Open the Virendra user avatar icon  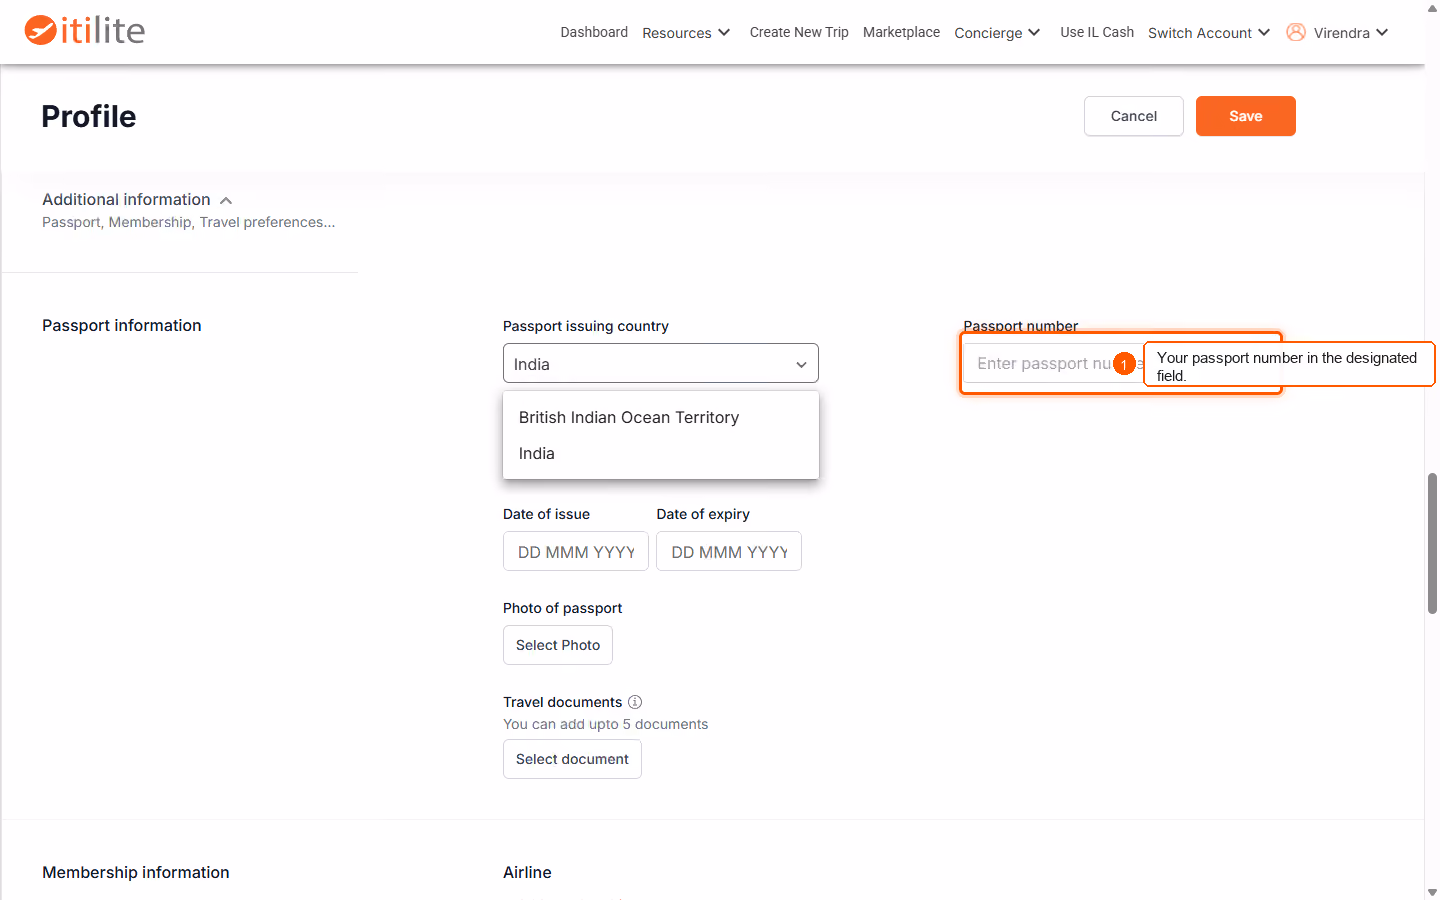pos(1296,32)
